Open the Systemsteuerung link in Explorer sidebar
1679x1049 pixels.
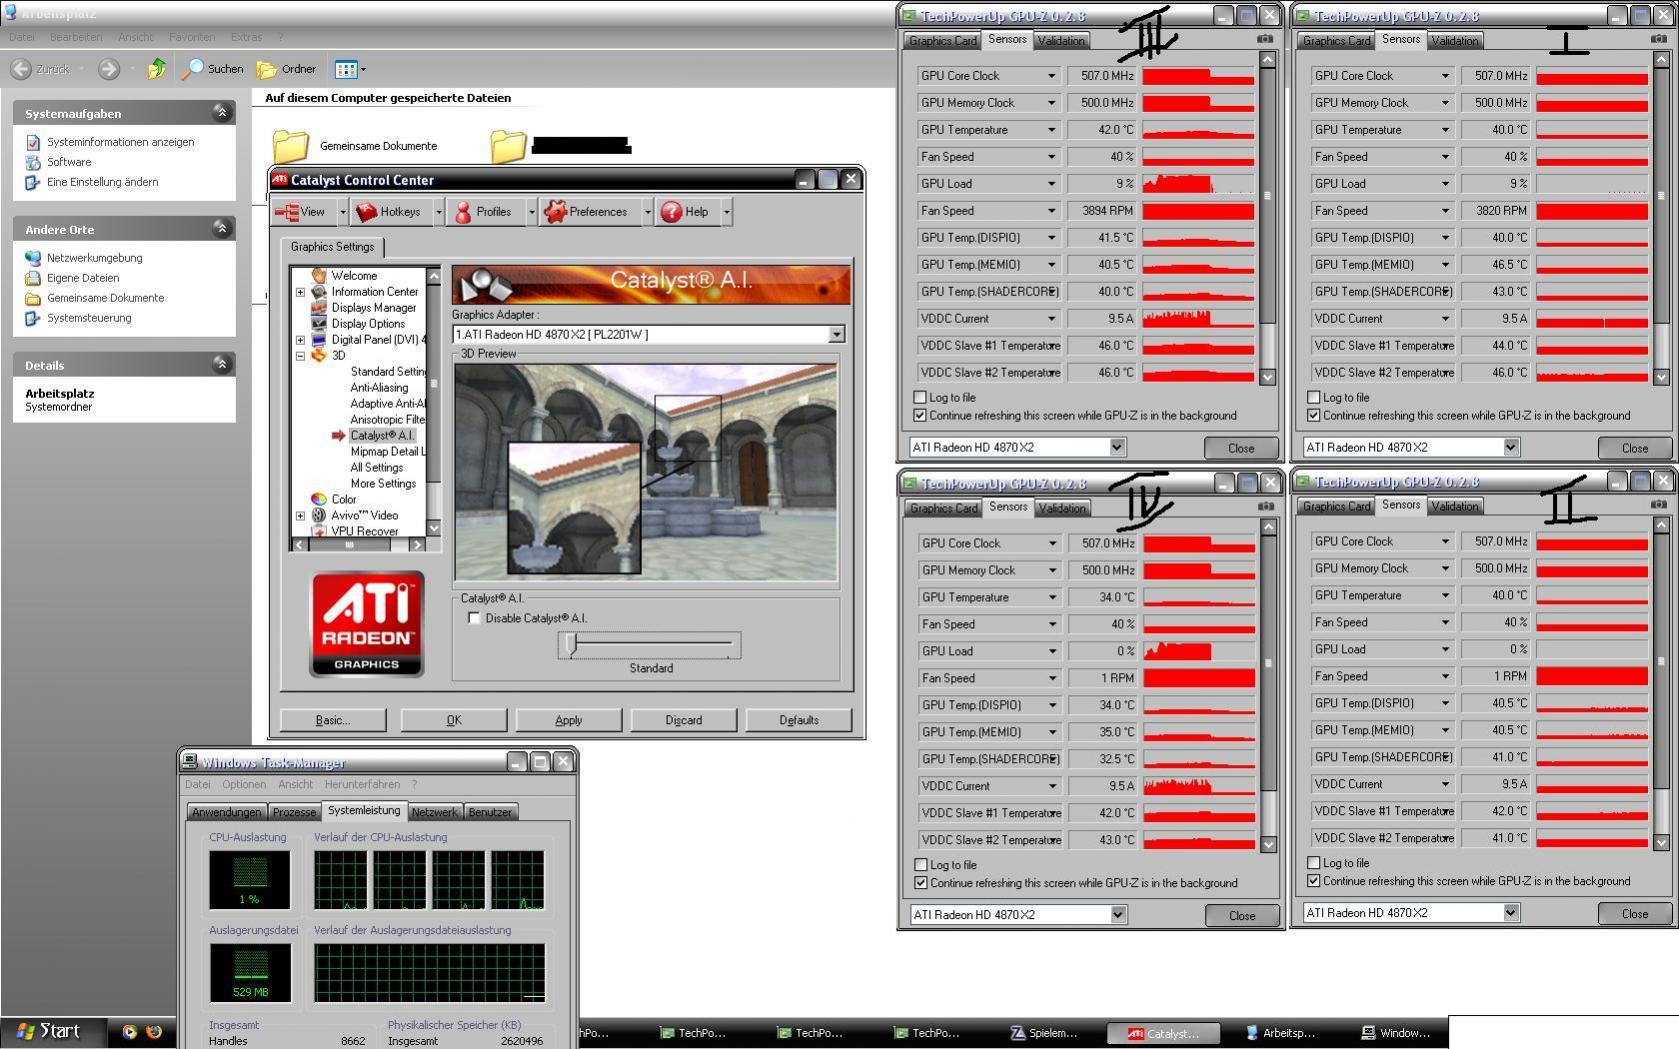[89, 318]
